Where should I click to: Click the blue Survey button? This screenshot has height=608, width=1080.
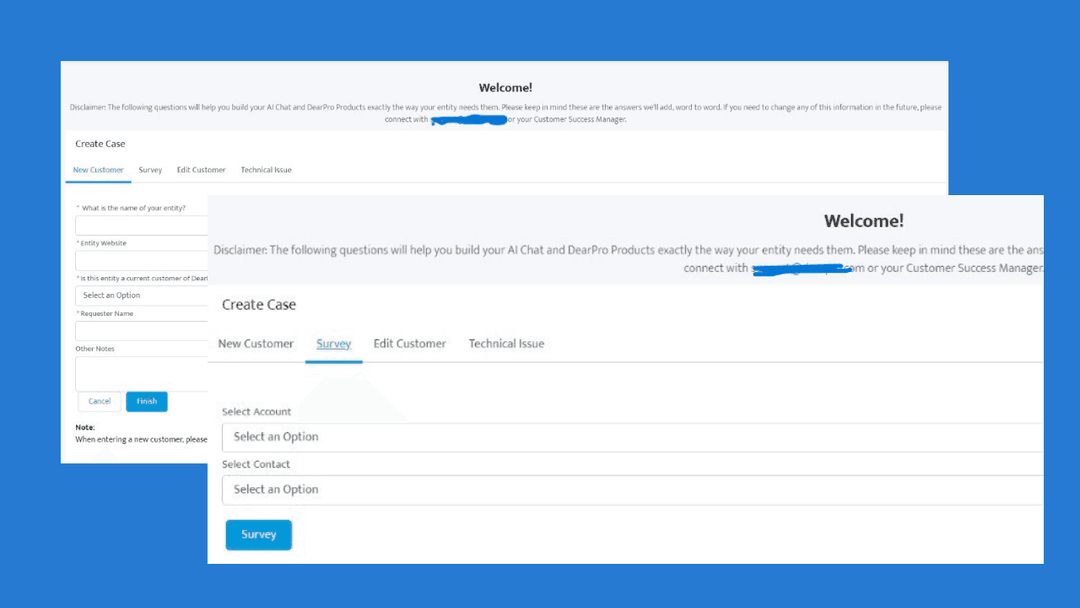click(258, 535)
